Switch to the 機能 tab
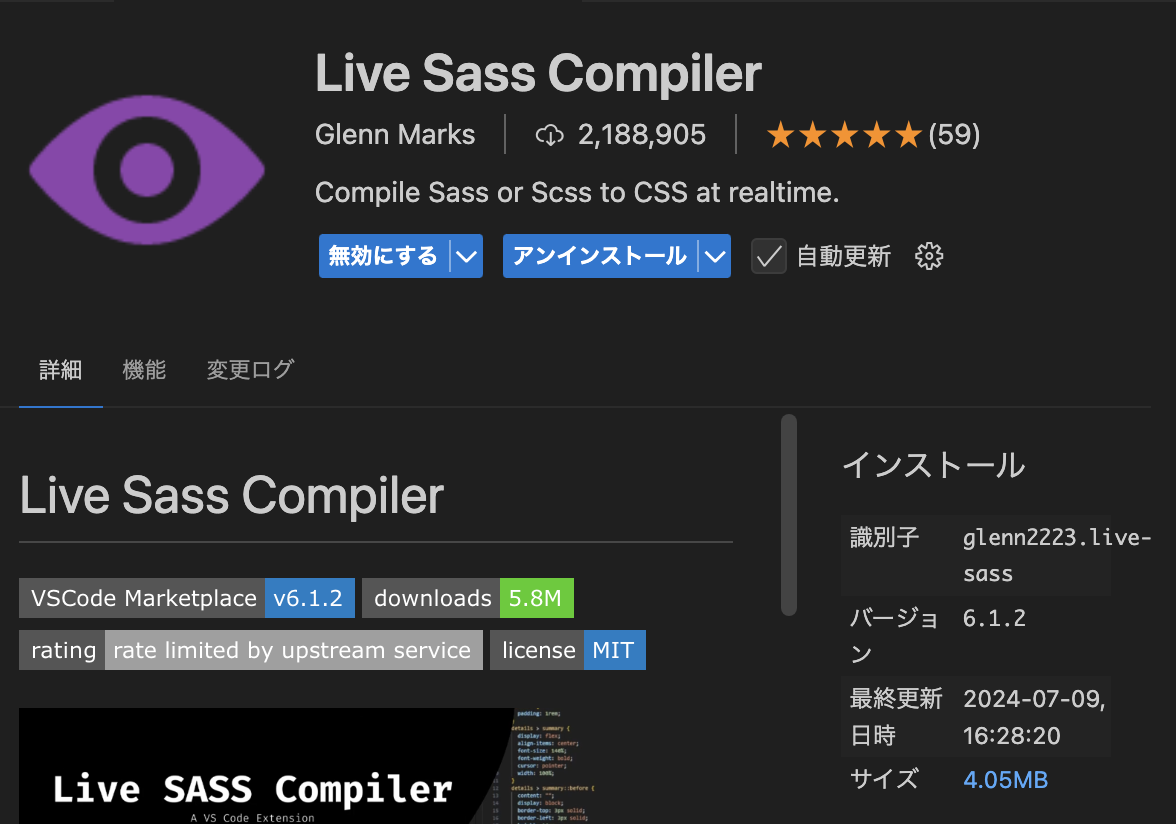The height and width of the screenshot is (824, 1176). point(144,370)
